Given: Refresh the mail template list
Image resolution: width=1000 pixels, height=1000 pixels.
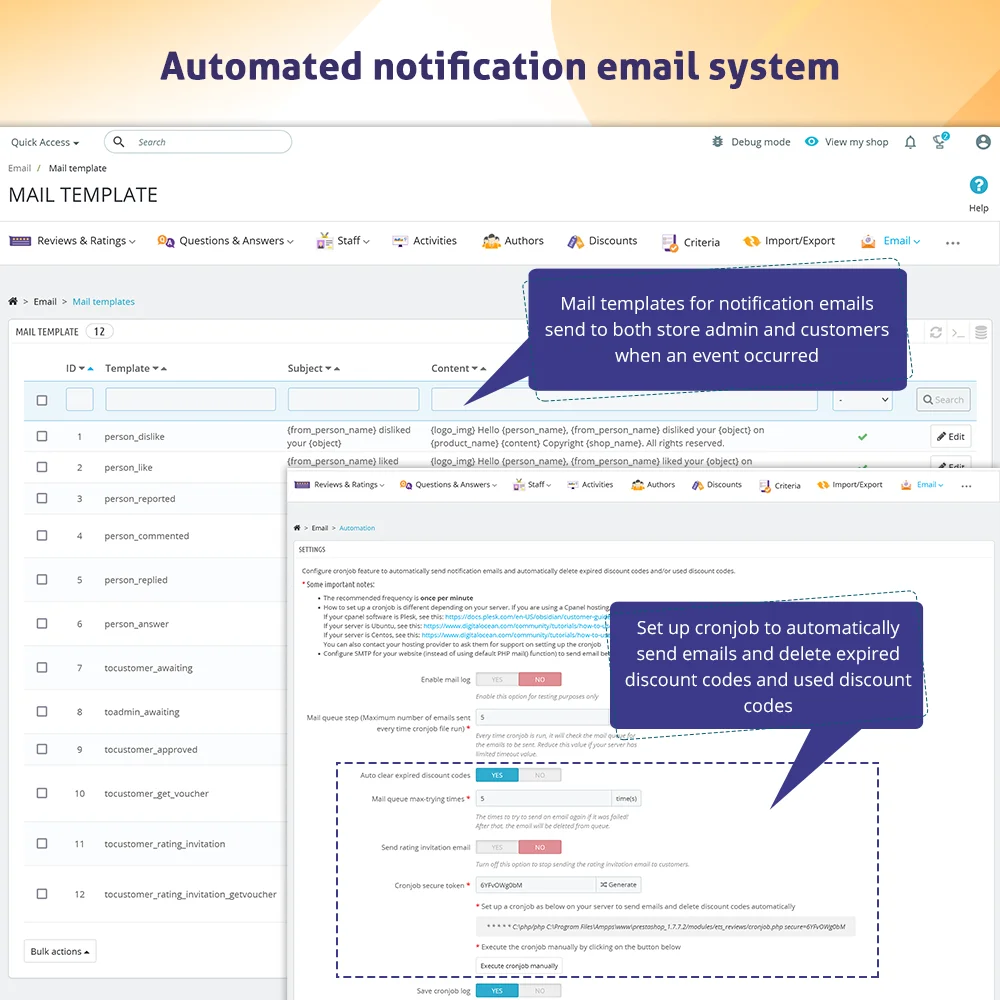Looking at the screenshot, I should pos(936,333).
